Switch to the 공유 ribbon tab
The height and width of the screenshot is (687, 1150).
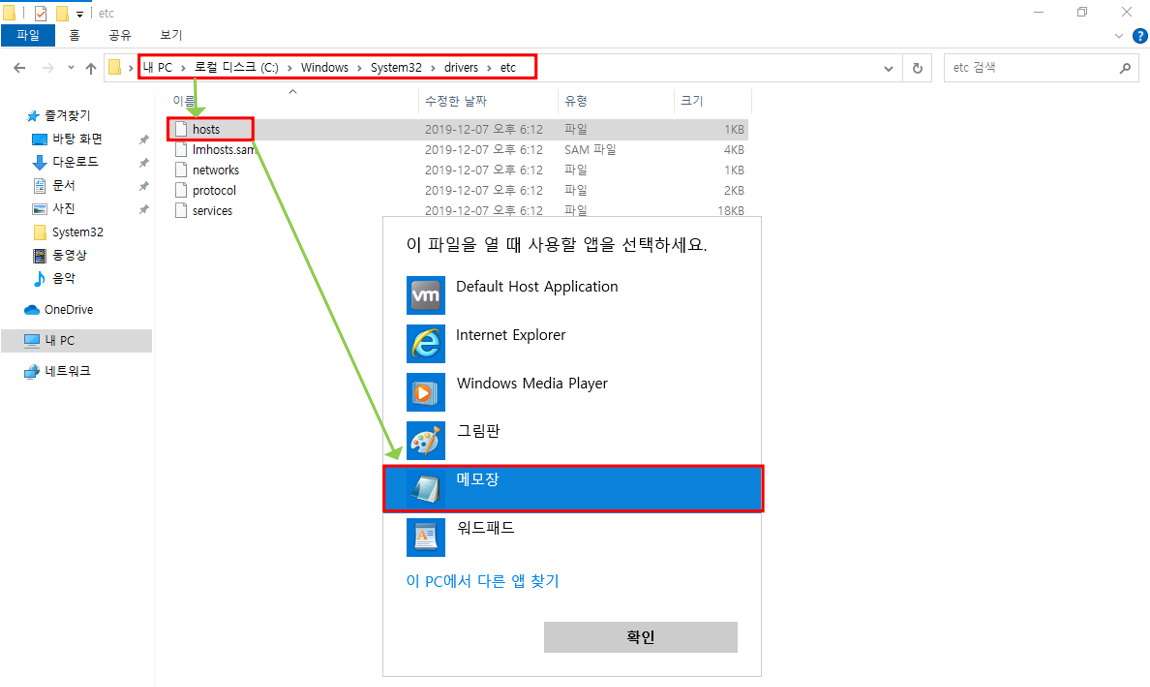click(x=120, y=34)
